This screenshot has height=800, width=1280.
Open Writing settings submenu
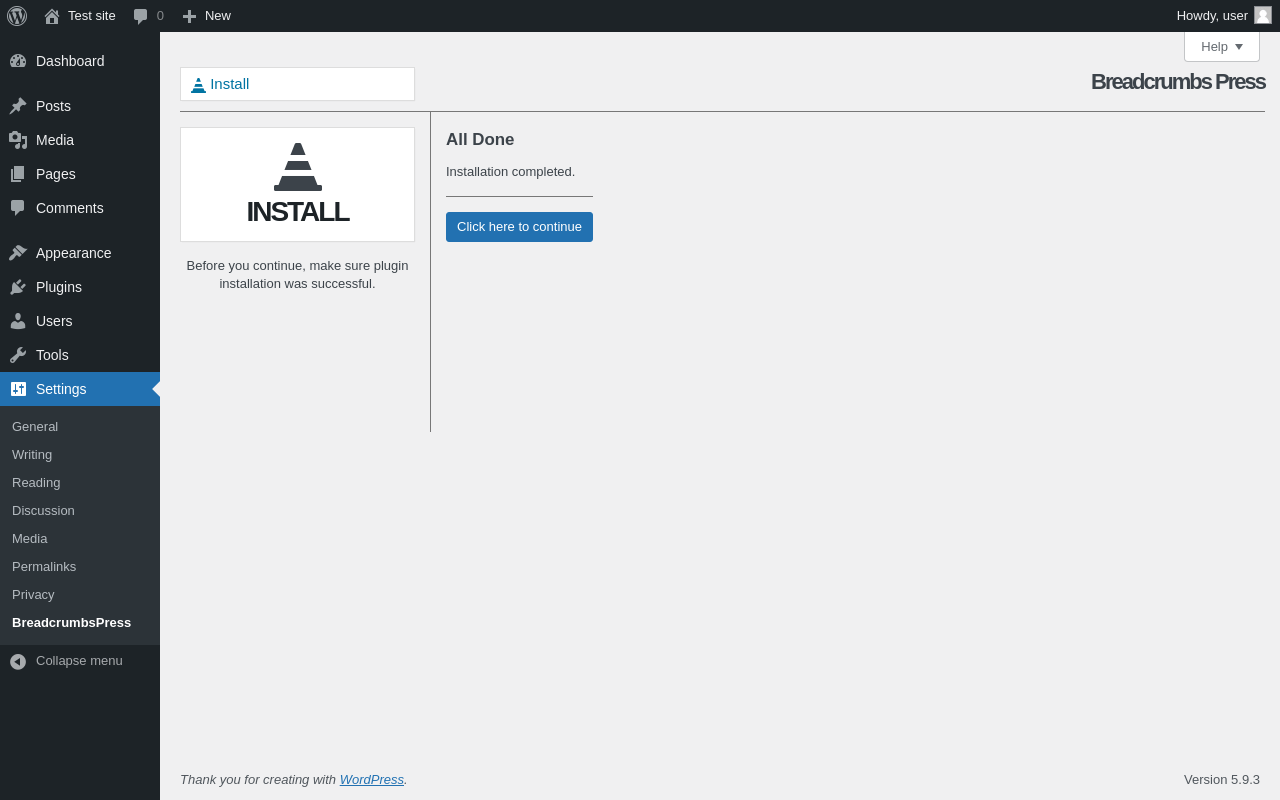click(32, 454)
